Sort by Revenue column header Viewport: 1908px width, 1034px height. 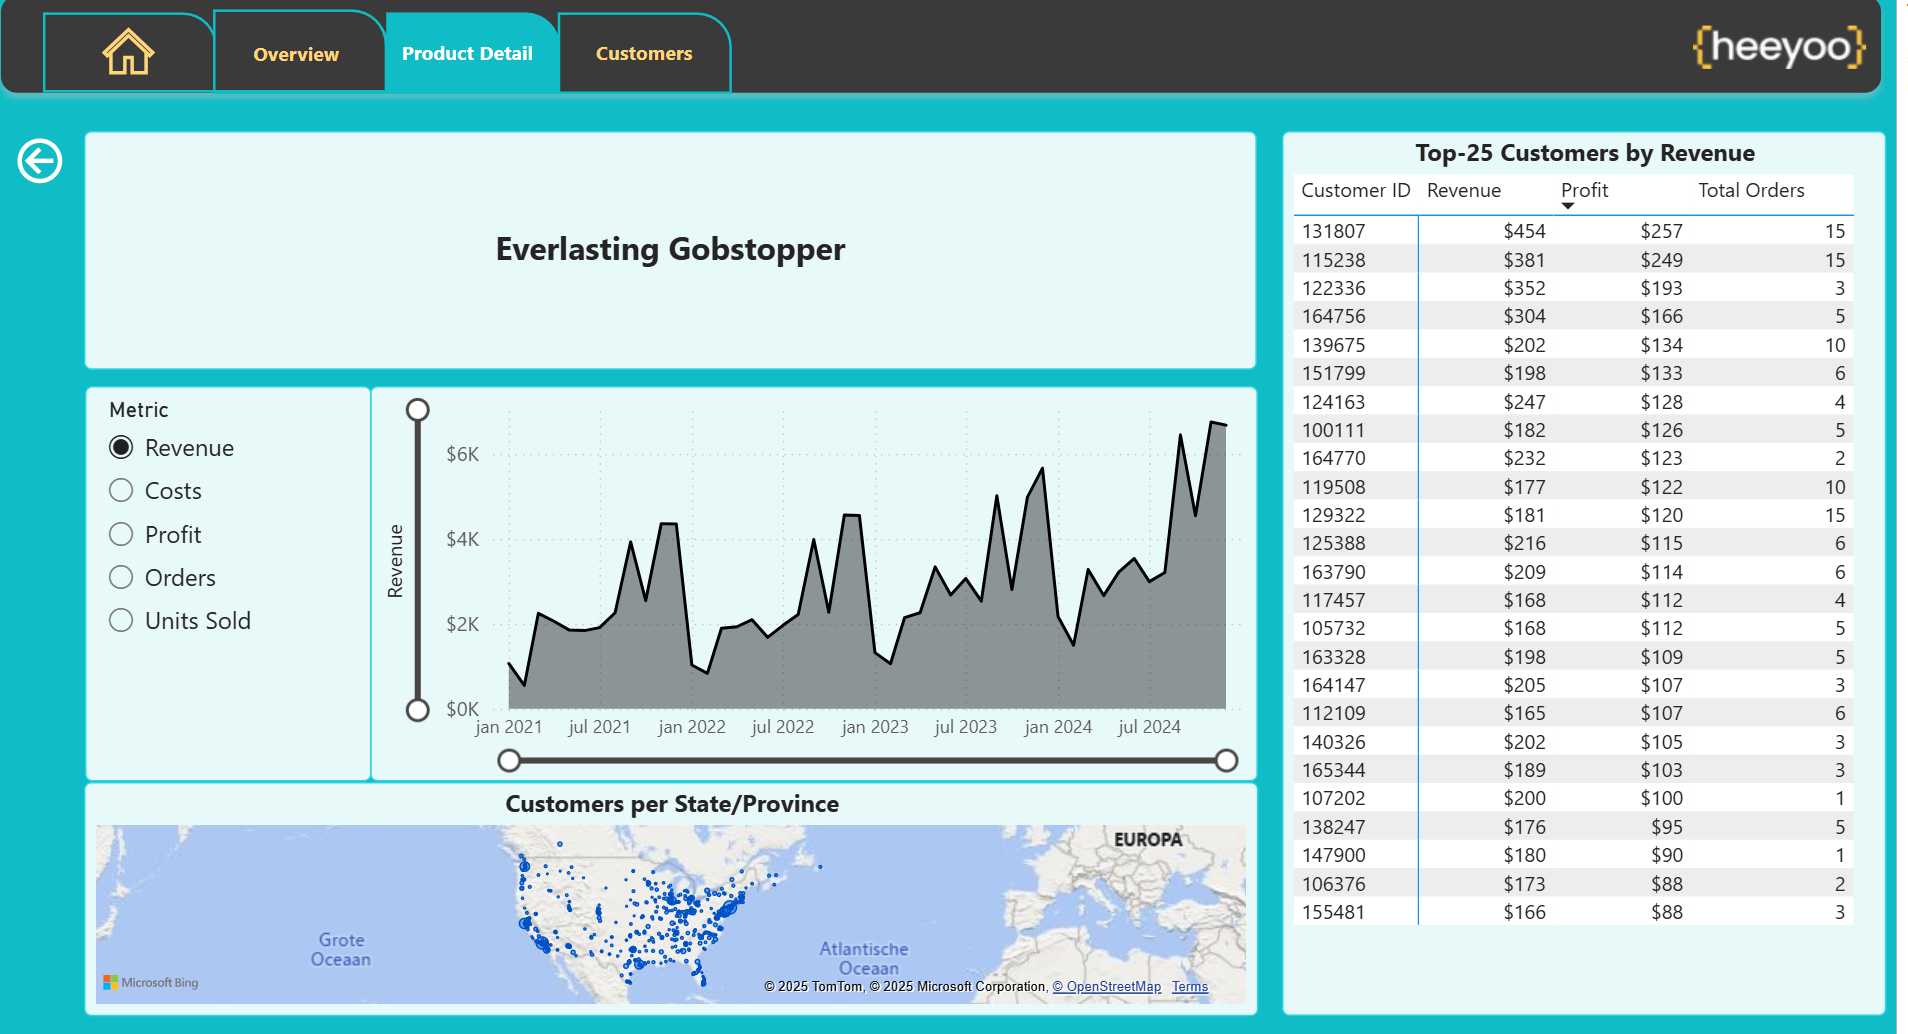point(1464,190)
